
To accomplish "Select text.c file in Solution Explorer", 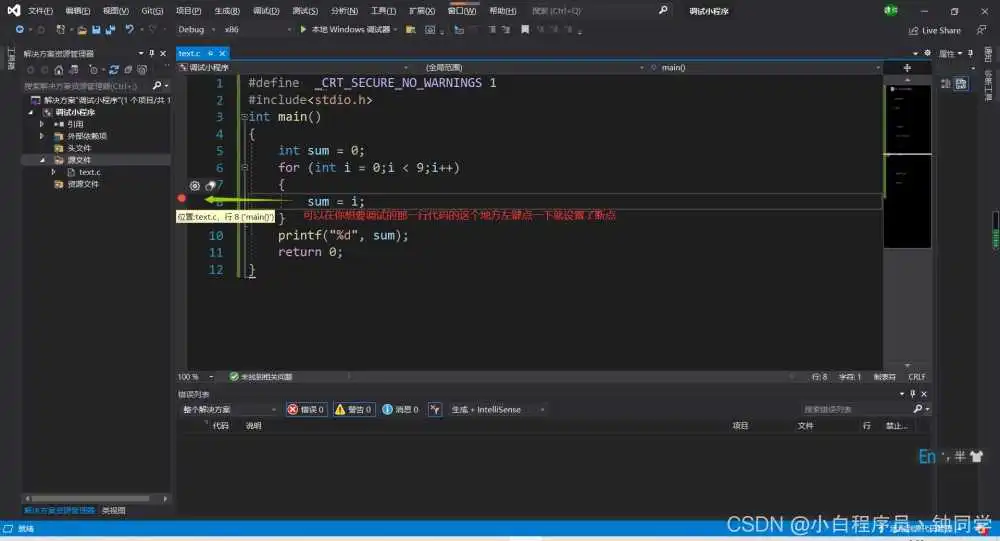I will click(89, 172).
